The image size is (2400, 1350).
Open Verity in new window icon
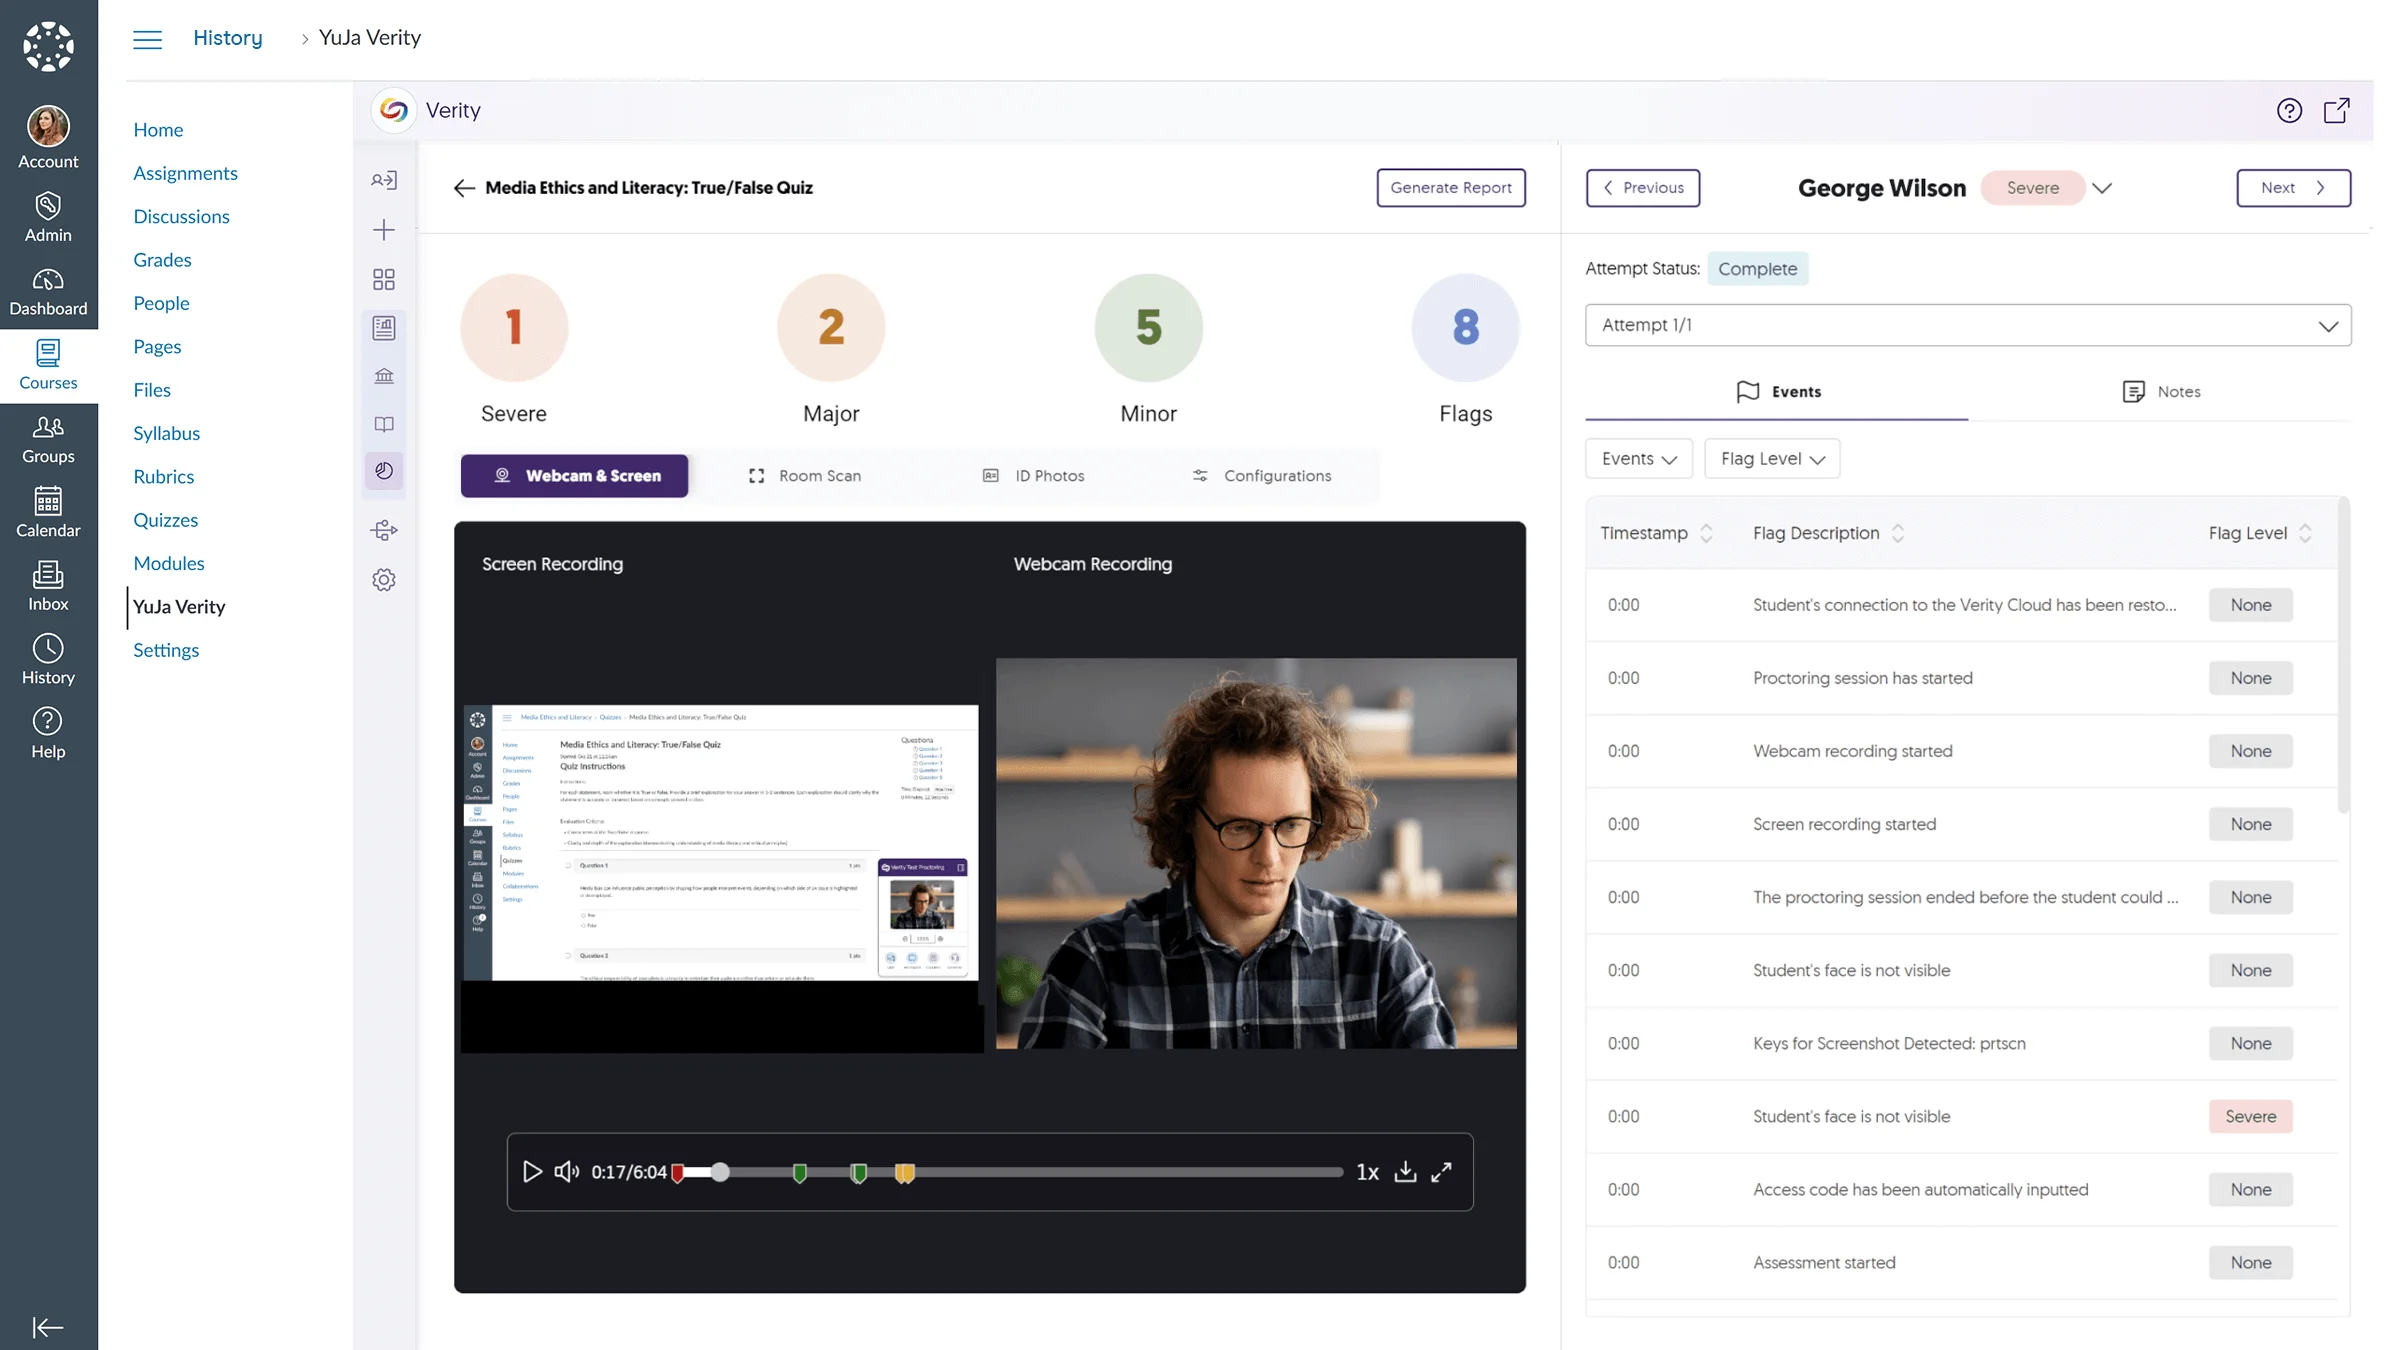pyautogui.click(x=2336, y=110)
